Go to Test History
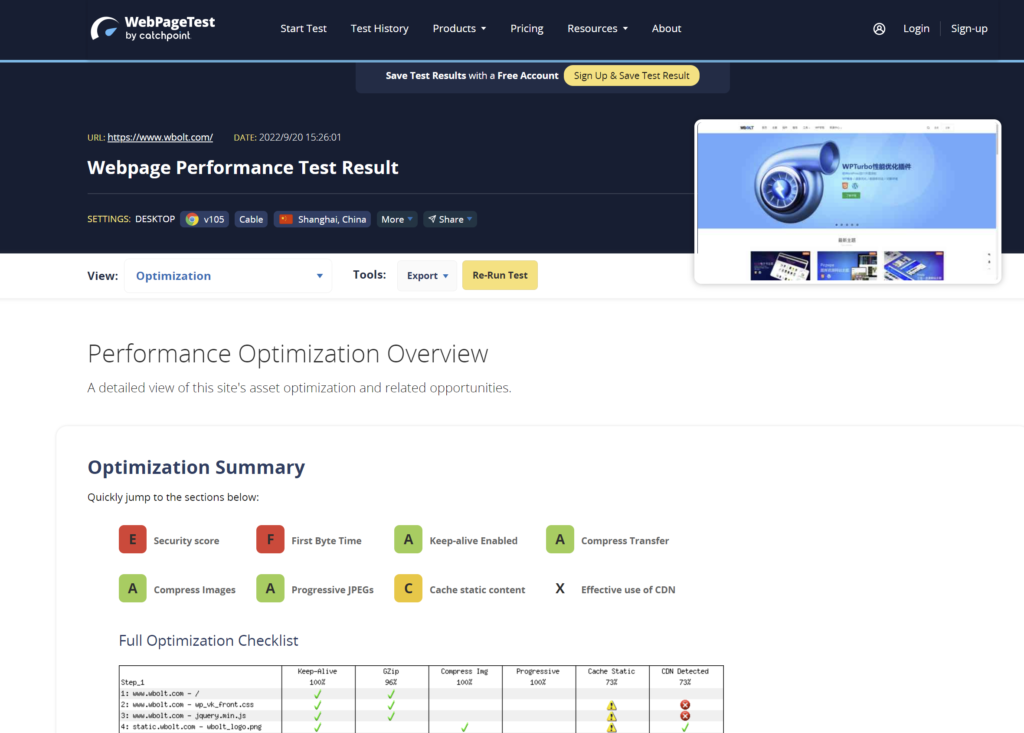Viewport: 1024px width, 733px height. (x=379, y=29)
